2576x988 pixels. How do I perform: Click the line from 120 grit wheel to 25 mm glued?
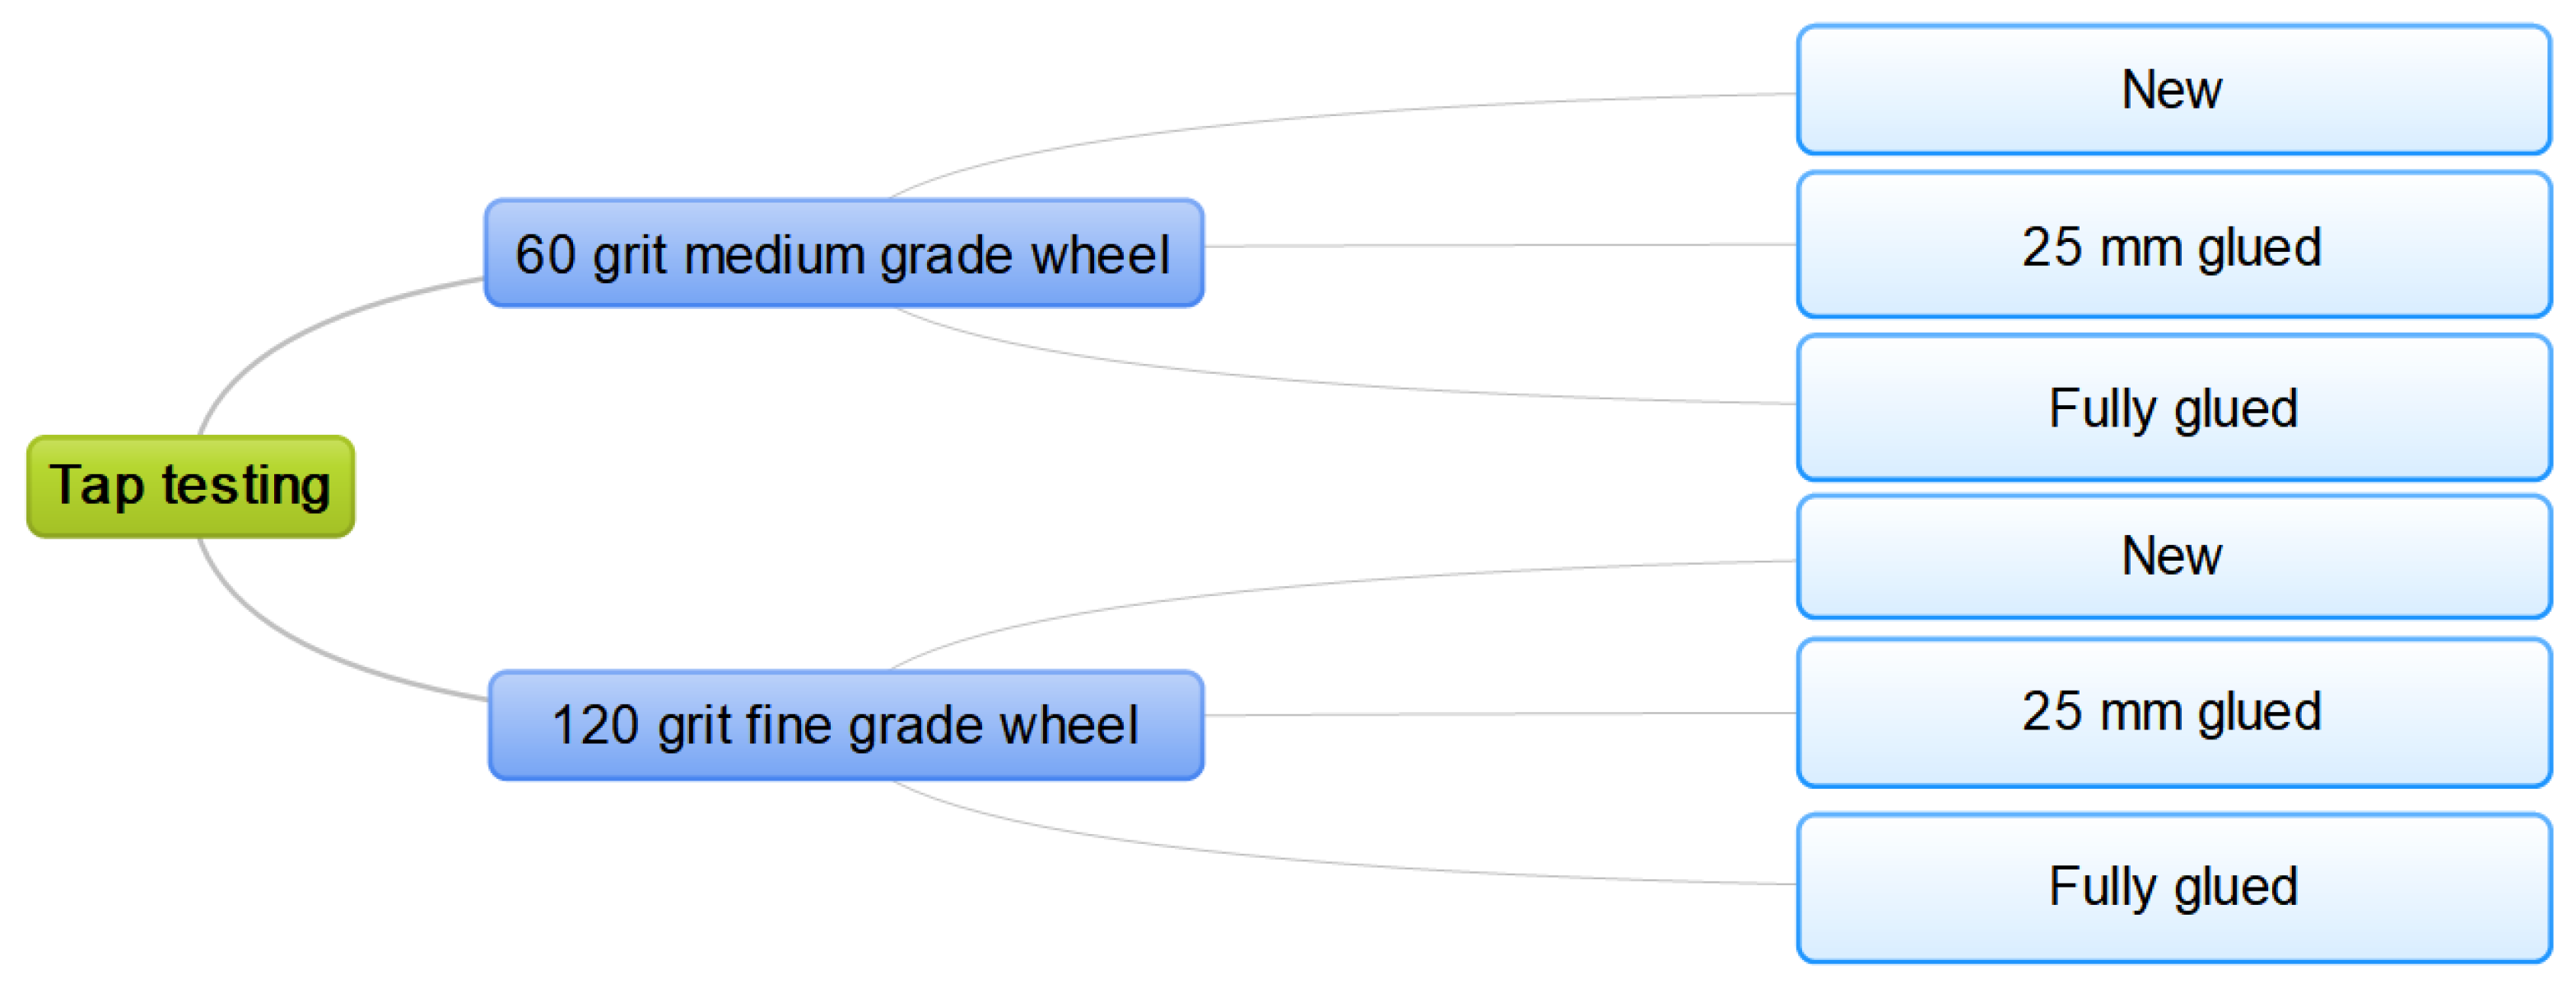[x=1500, y=714]
